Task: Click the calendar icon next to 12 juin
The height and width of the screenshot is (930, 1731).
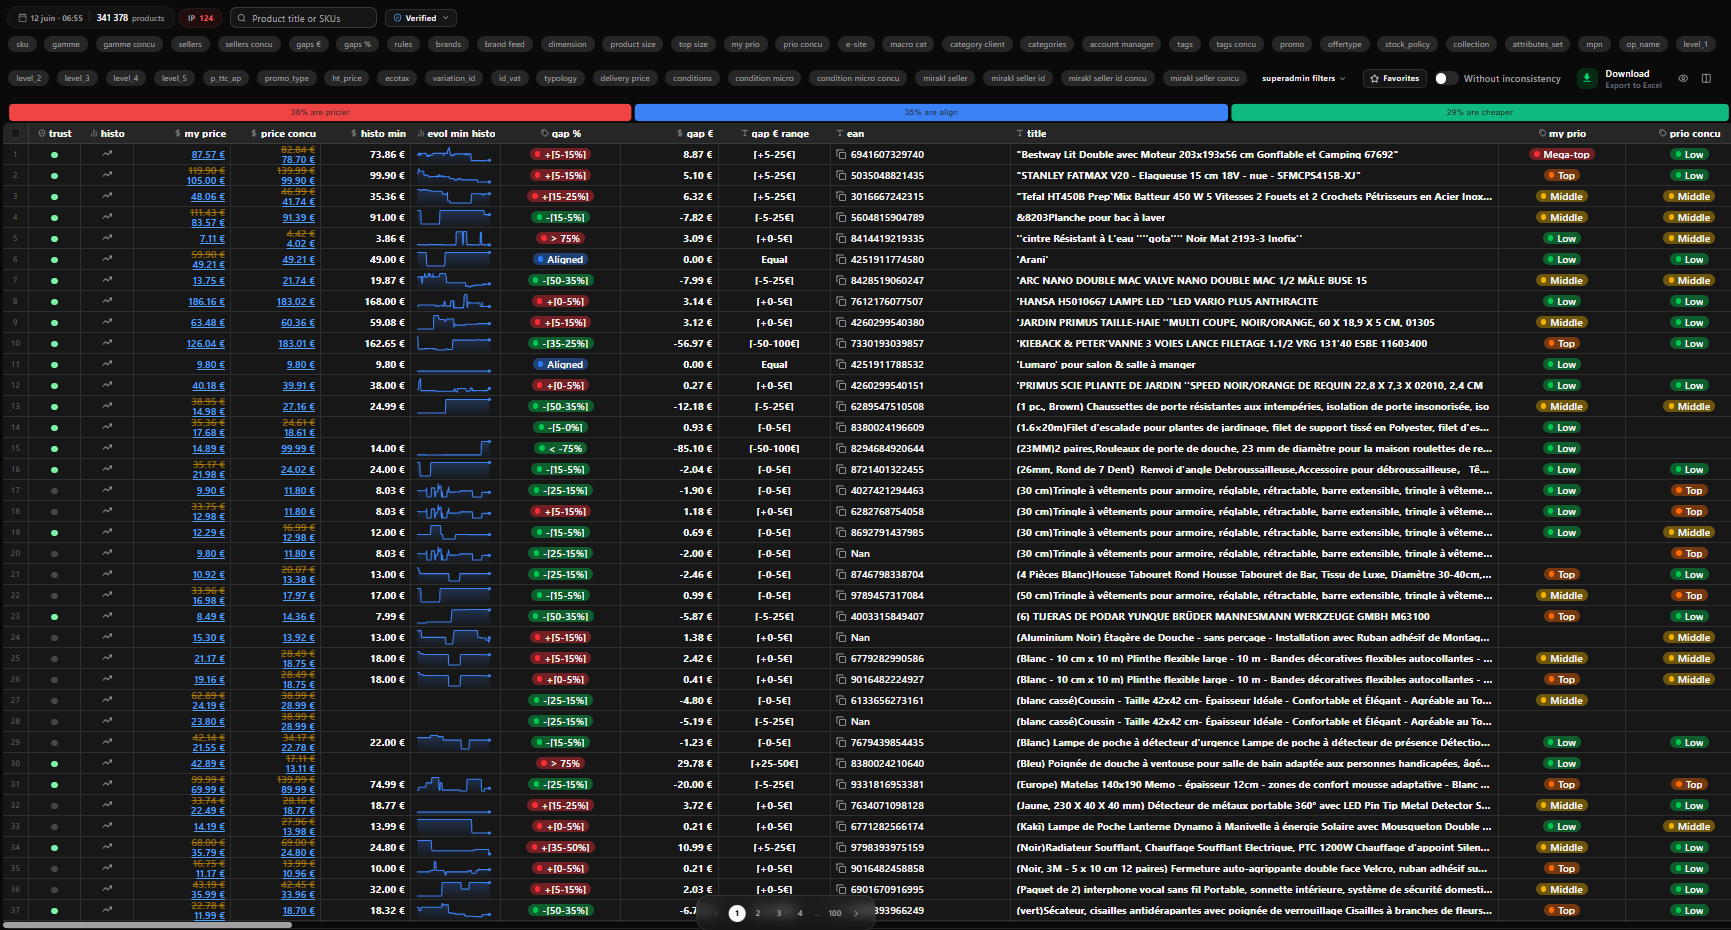Action: pos(21,18)
